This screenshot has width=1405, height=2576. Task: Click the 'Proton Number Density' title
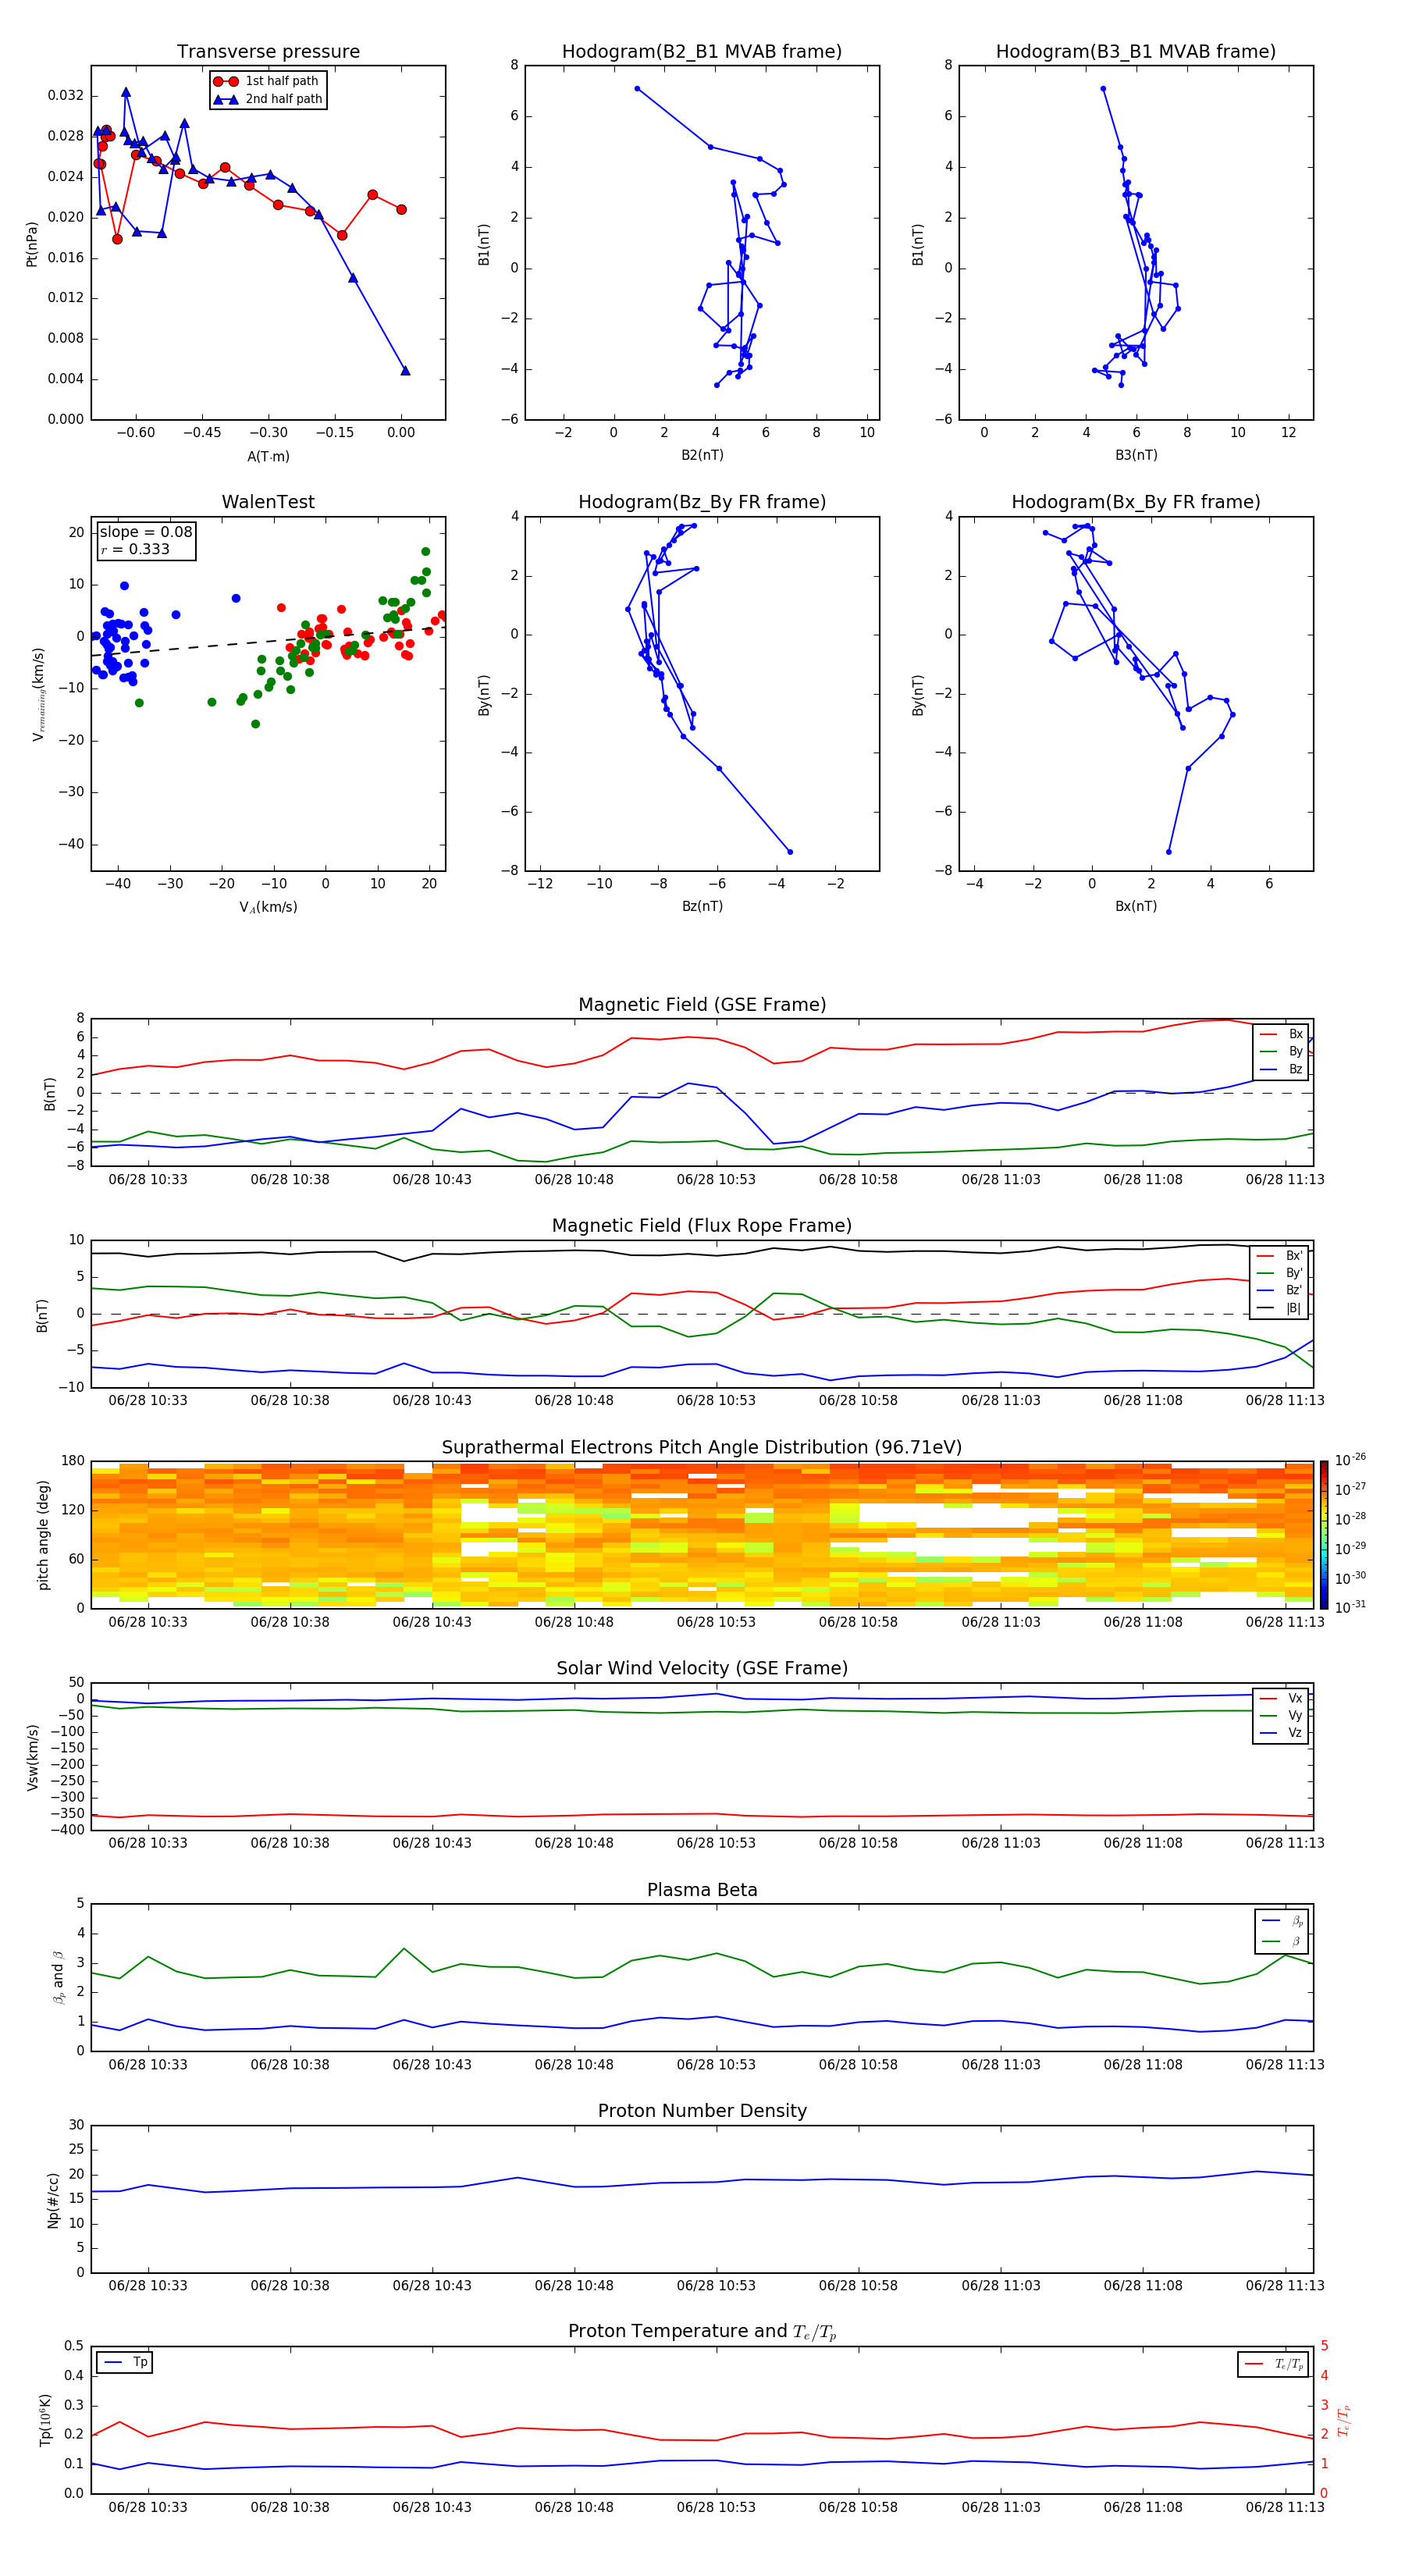[702, 2111]
